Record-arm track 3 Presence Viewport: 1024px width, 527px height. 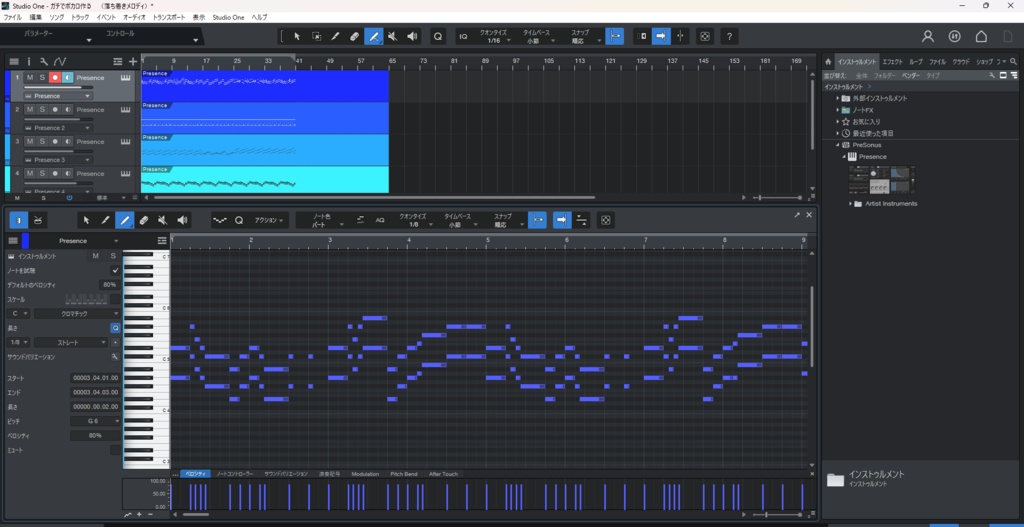(55, 142)
